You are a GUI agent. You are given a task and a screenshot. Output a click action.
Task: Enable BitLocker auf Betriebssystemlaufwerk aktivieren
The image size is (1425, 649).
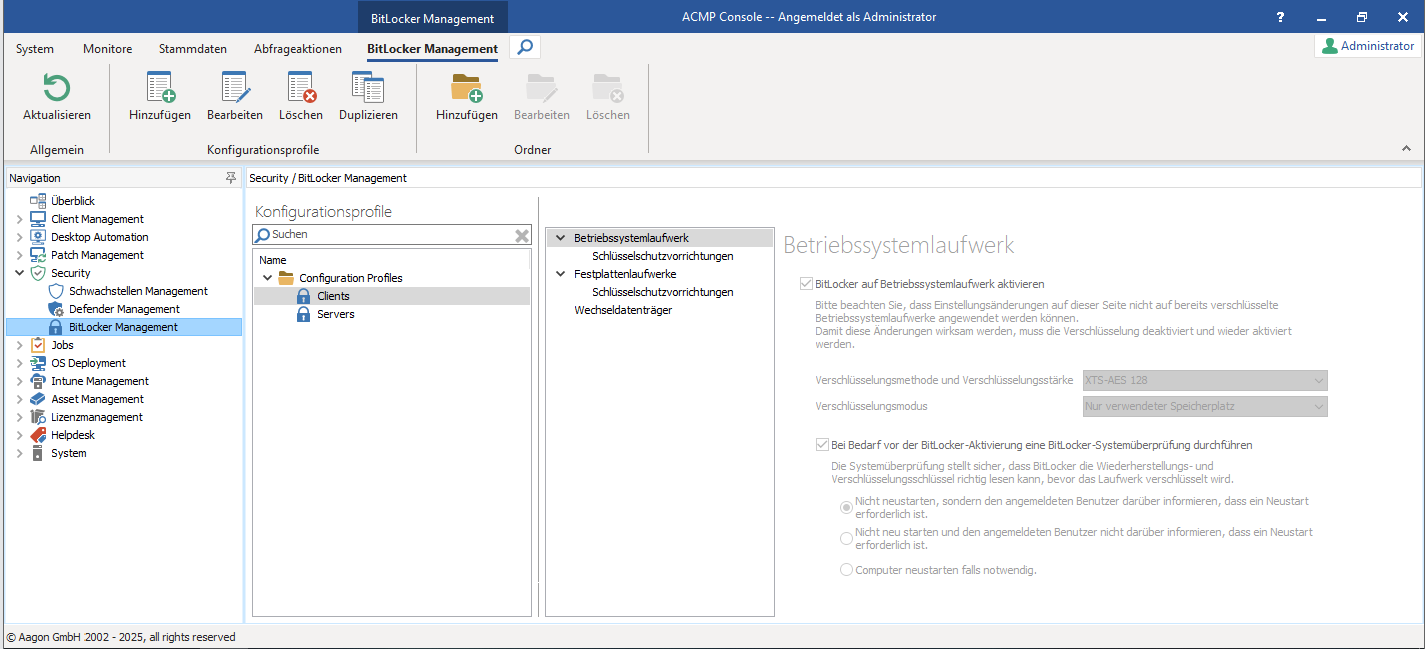pos(806,283)
